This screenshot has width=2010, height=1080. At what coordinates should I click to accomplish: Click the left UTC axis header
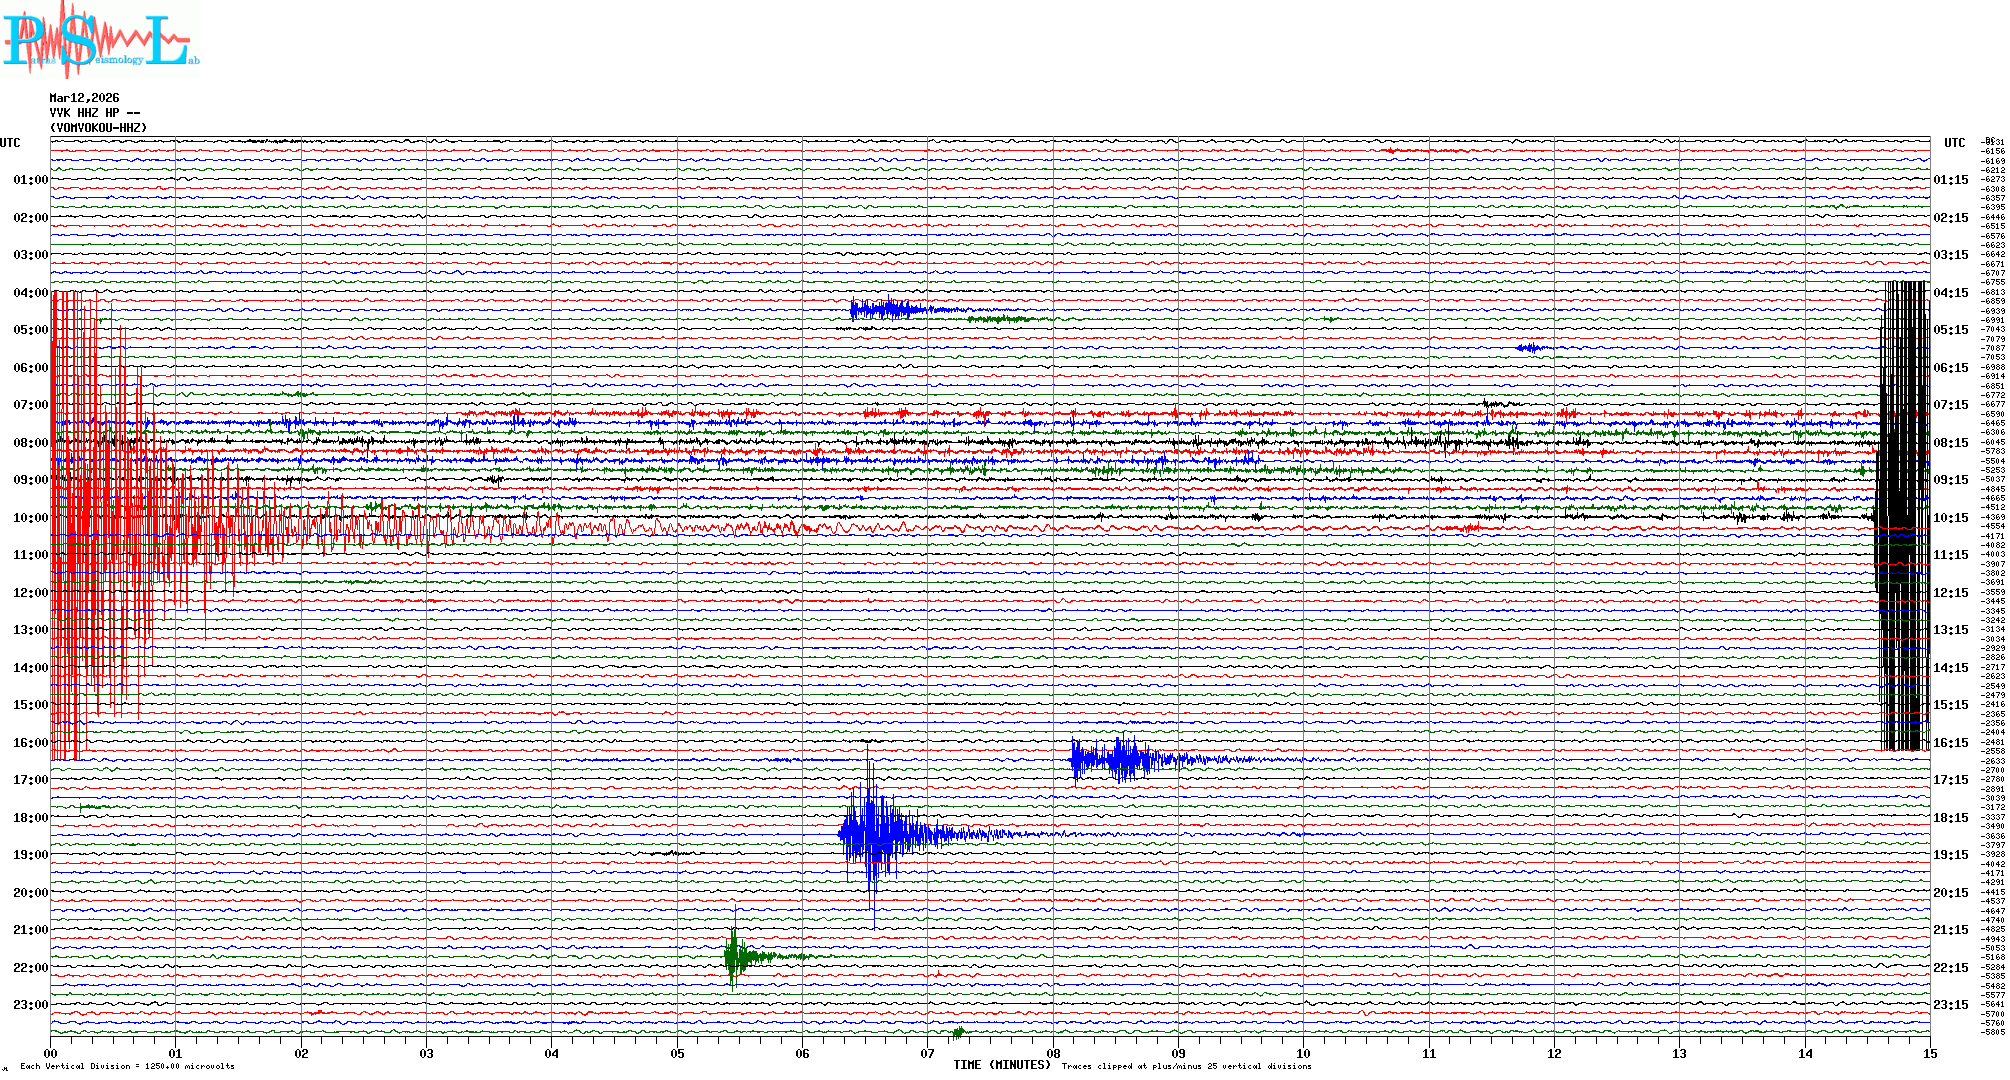pyautogui.click(x=10, y=143)
